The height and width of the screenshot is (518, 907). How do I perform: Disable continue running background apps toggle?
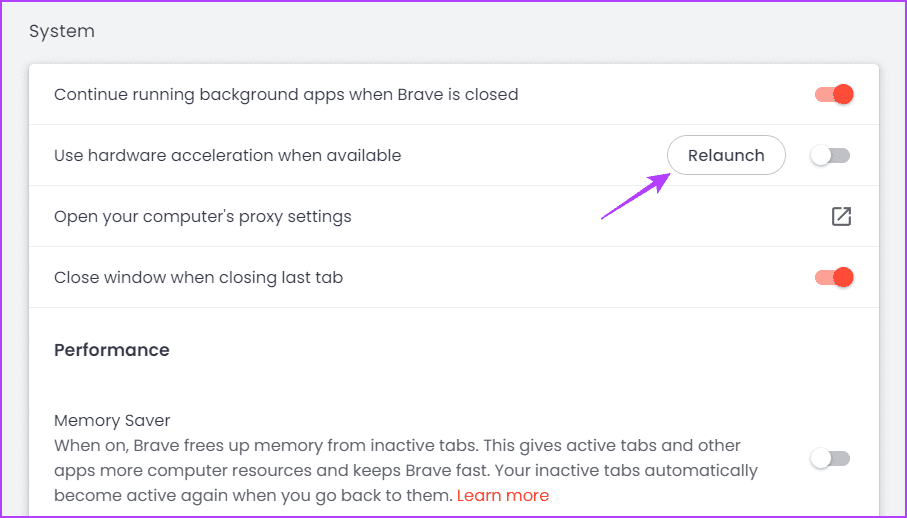832,95
